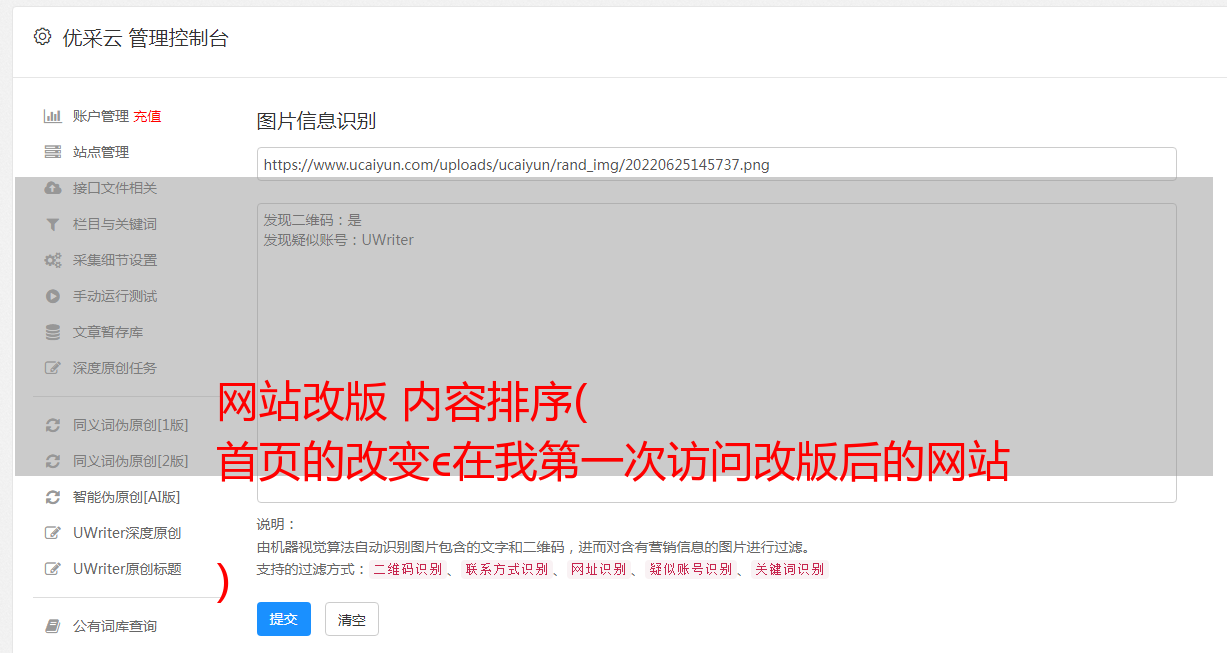The width and height of the screenshot is (1227, 653).
Task: Open UWriter原创标题 page
Action: [127, 569]
